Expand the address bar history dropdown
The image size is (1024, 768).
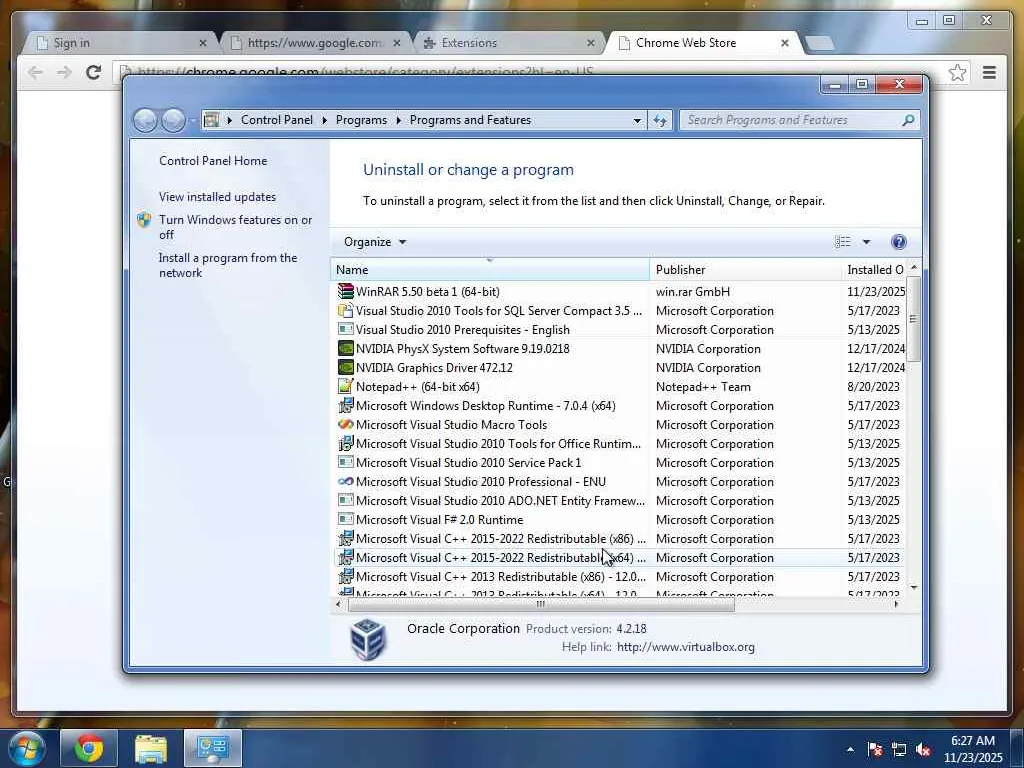(637, 120)
